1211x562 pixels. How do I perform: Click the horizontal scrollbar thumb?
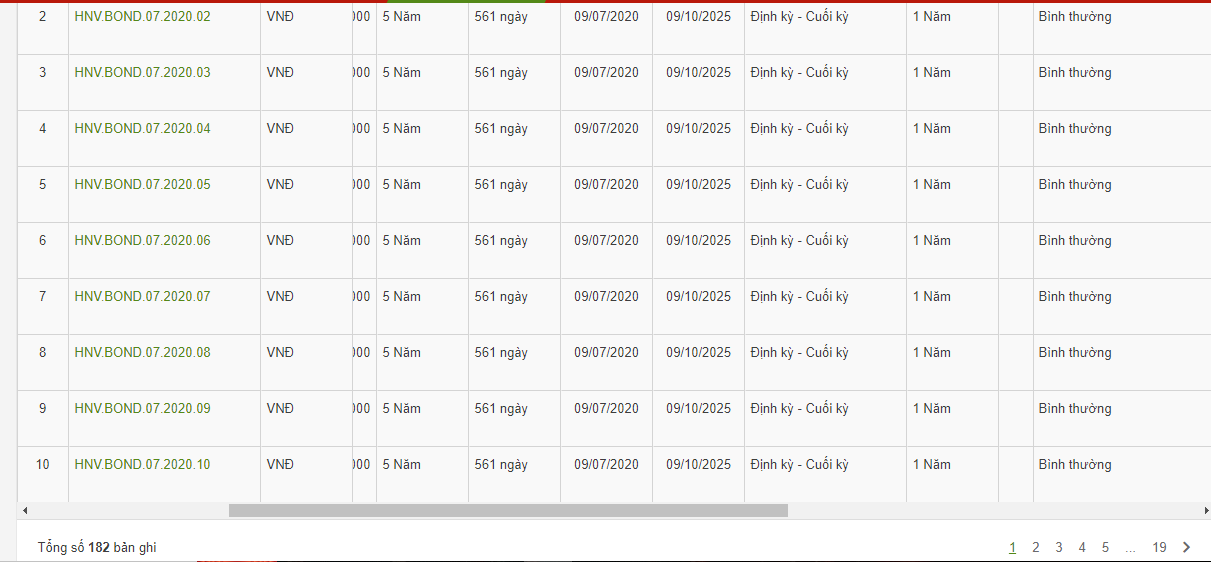(508, 511)
